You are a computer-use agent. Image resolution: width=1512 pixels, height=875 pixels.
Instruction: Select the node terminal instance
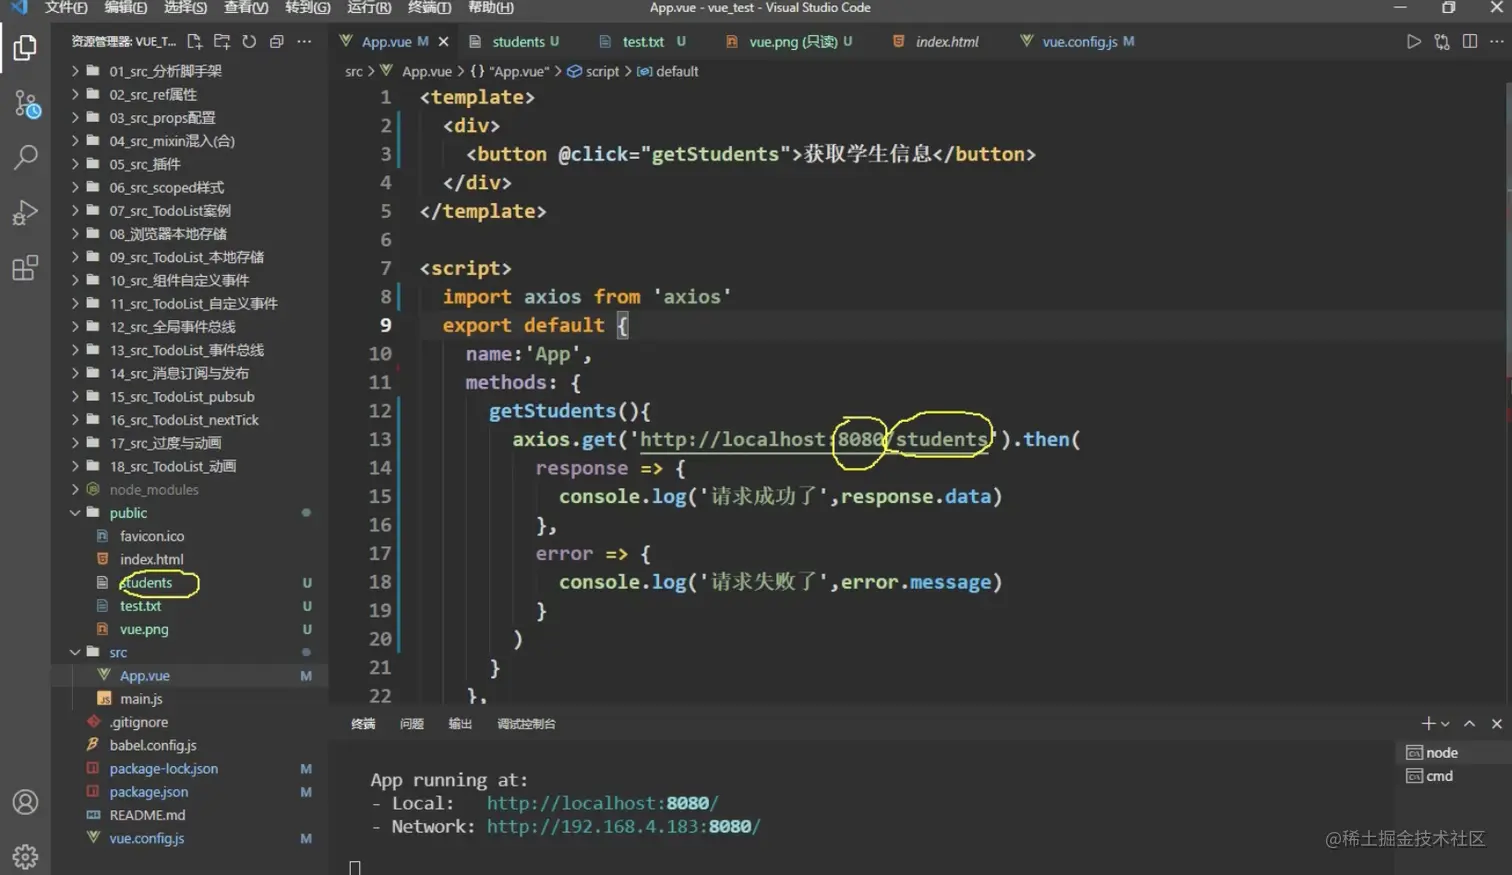[x=1452, y=752]
